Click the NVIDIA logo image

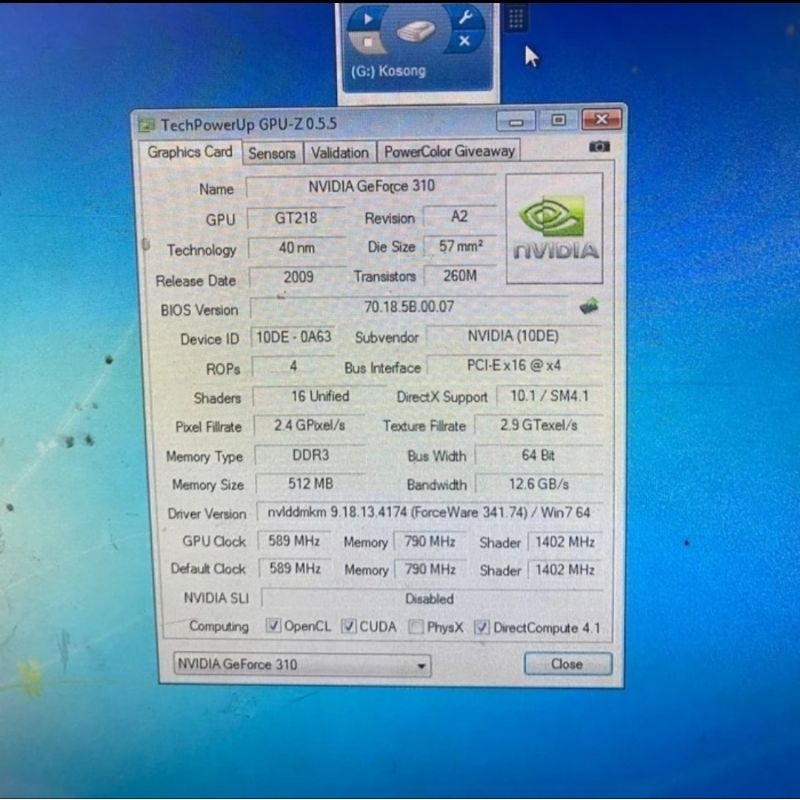point(555,228)
